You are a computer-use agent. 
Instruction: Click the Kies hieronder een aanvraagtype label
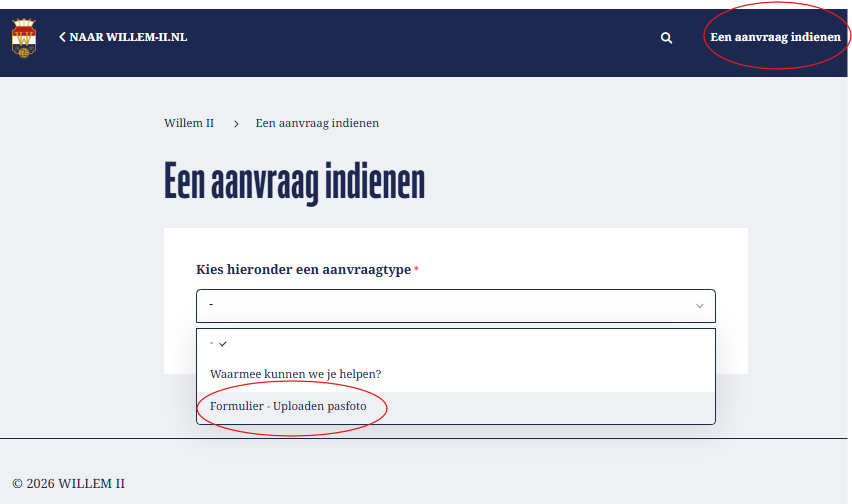[x=303, y=269]
